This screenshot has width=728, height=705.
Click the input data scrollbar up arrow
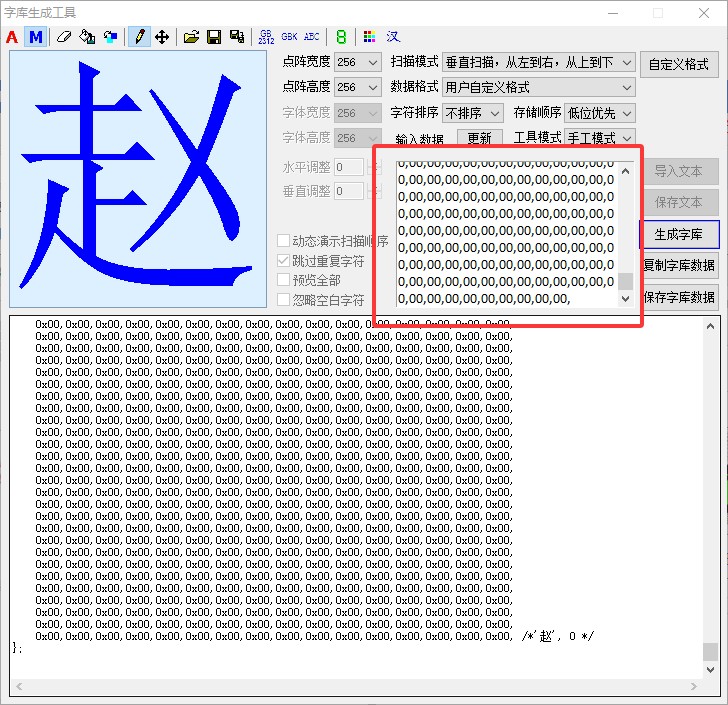point(626,171)
